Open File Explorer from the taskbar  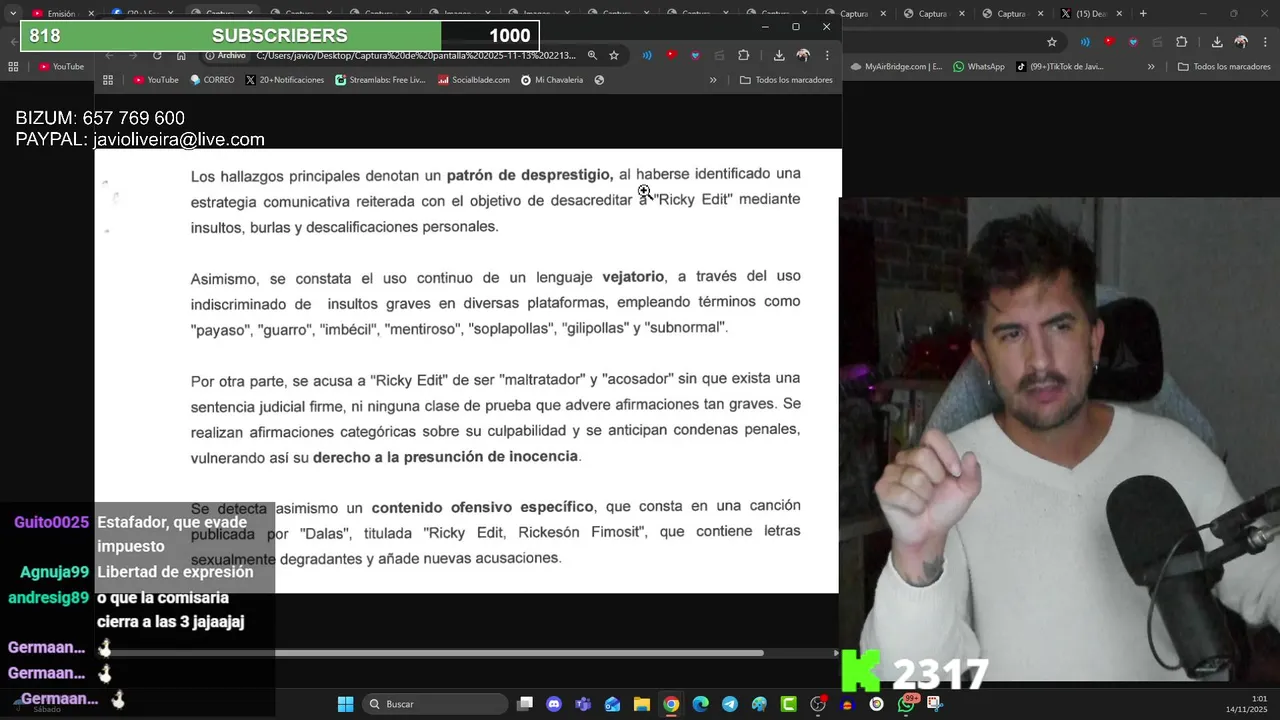642,704
